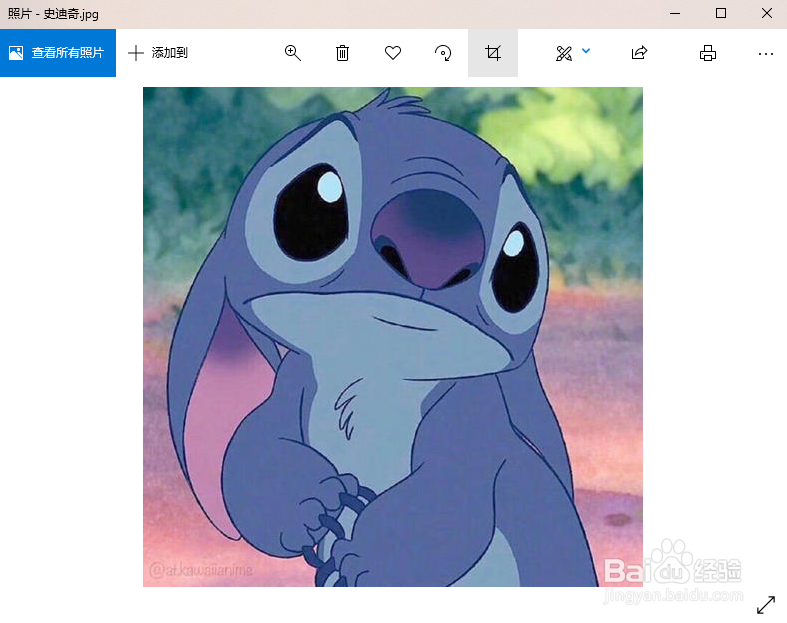Open the 查看所有照片 gallery button
787x623 pixels.
point(58,53)
